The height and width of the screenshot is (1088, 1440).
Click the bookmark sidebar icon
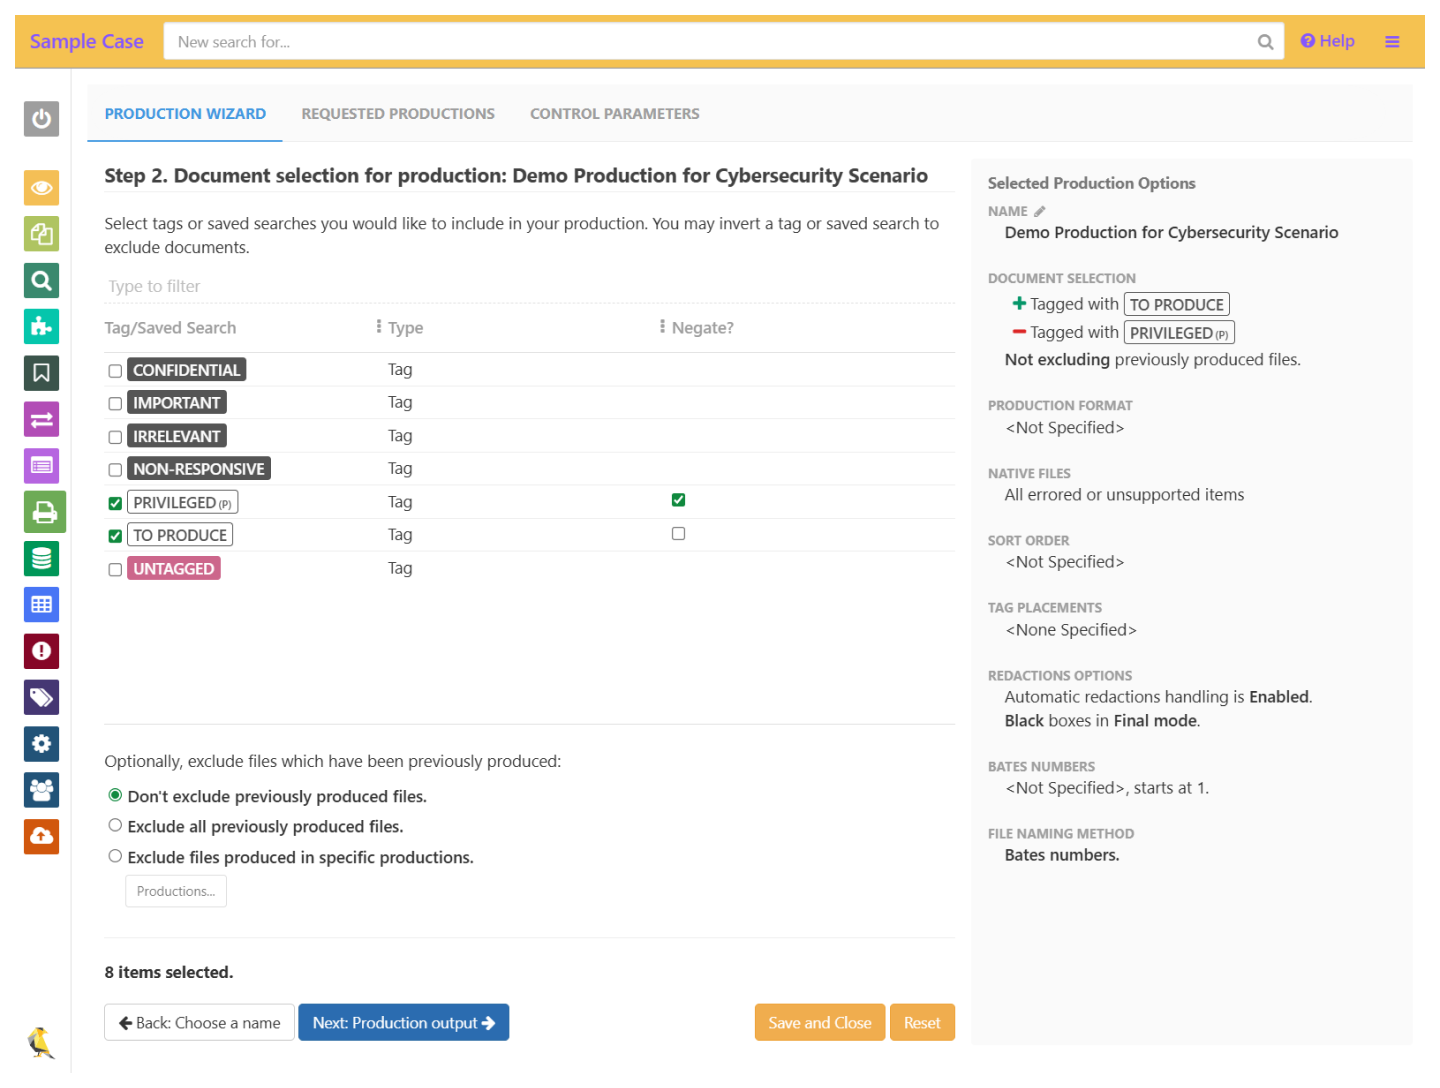point(41,373)
